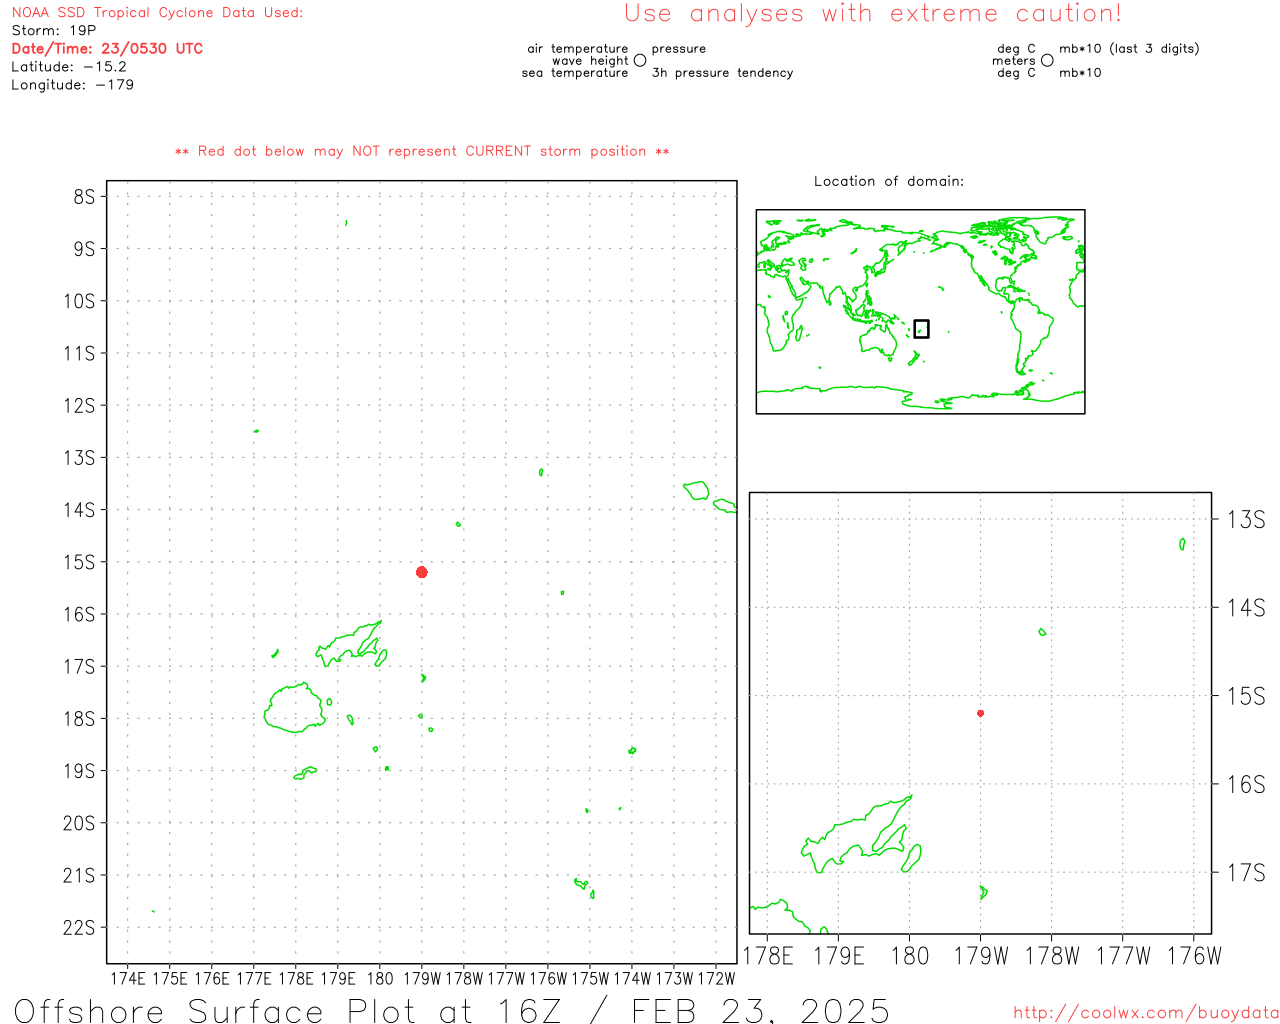This screenshot has height=1024, width=1280.
Task: Click the red dot disclaimer note
Action: pyautogui.click(x=422, y=151)
